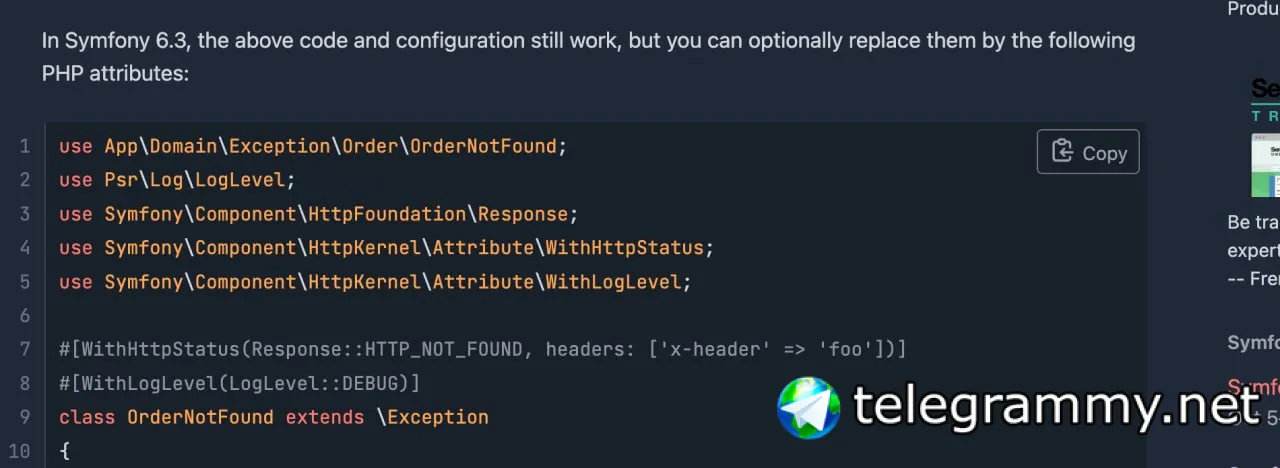Click the \Exception parent class name
Image resolution: width=1280 pixels, height=468 pixels.
pyautogui.click(x=432, y=417)
